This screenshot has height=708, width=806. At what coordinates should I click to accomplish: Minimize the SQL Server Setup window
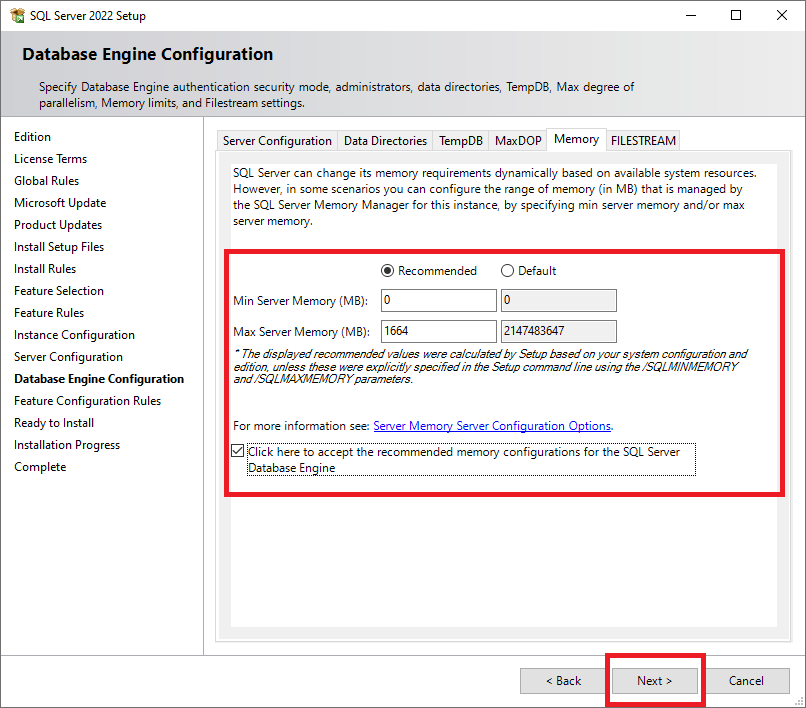[x=690, y=16]
